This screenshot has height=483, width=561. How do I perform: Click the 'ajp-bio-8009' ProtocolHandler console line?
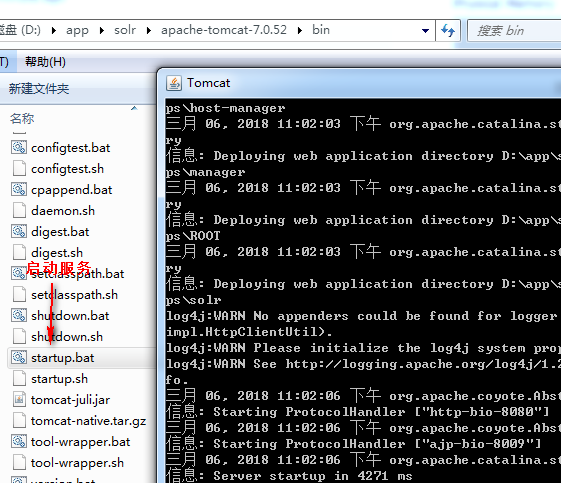click(353, 444)
